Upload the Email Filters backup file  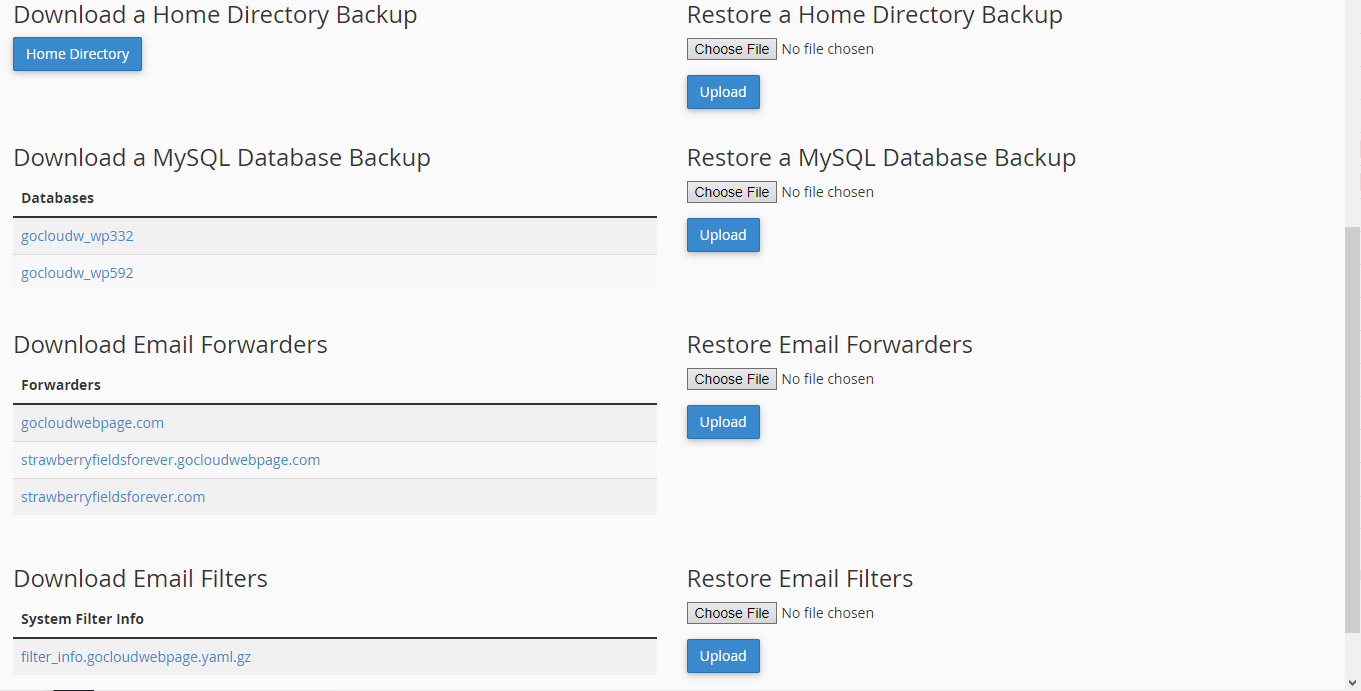tap(723, 656)
